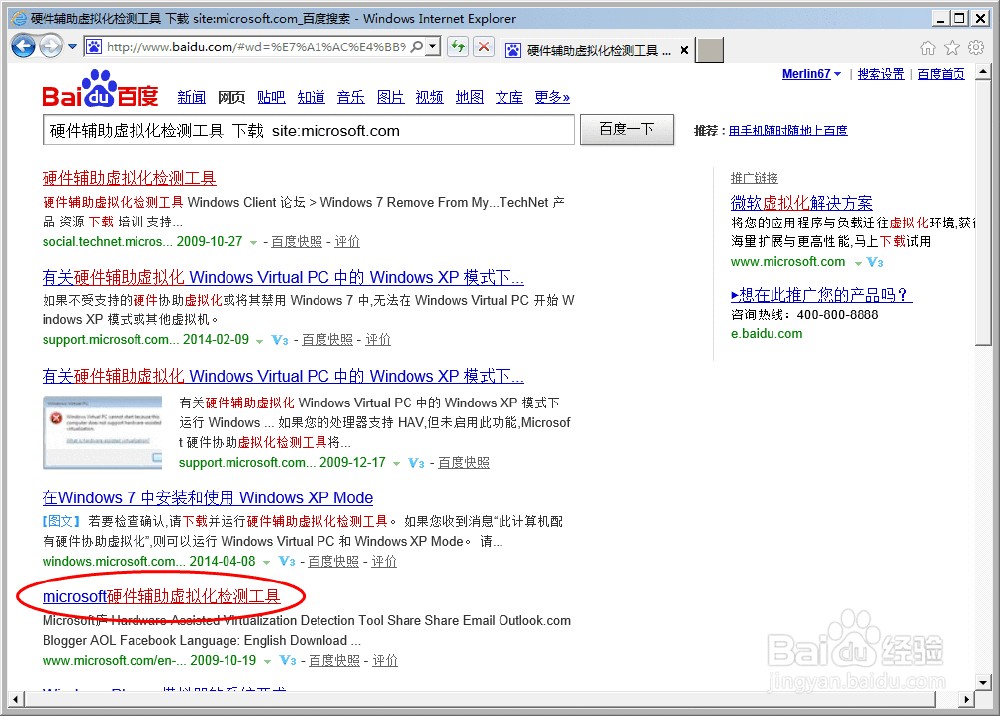Switch to 地图 search category
Screen dimensions: 1000x716
click(469, 97)
